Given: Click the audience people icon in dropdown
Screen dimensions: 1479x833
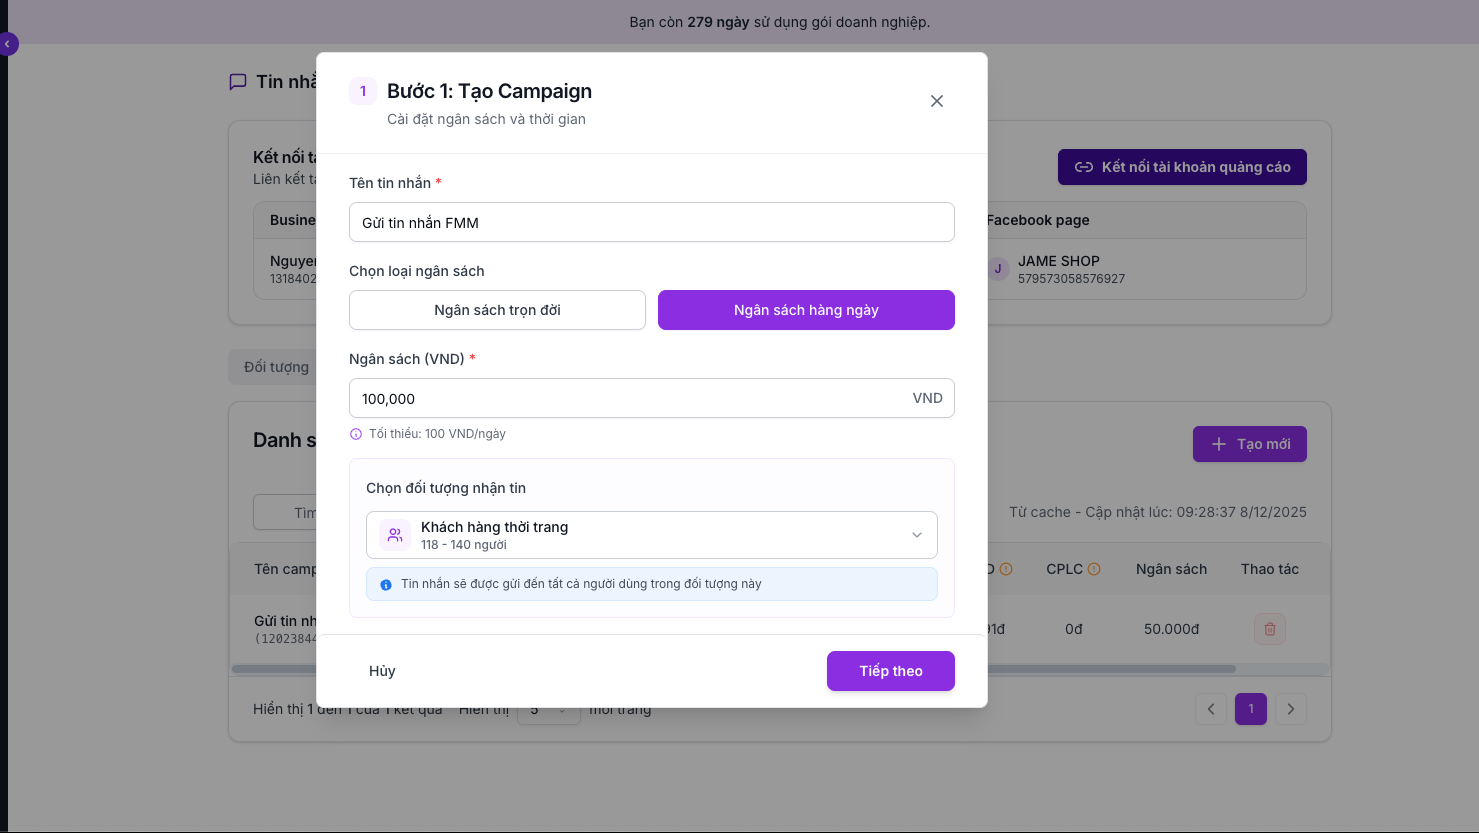Looking at the screenshot, I should pos(395,535).
